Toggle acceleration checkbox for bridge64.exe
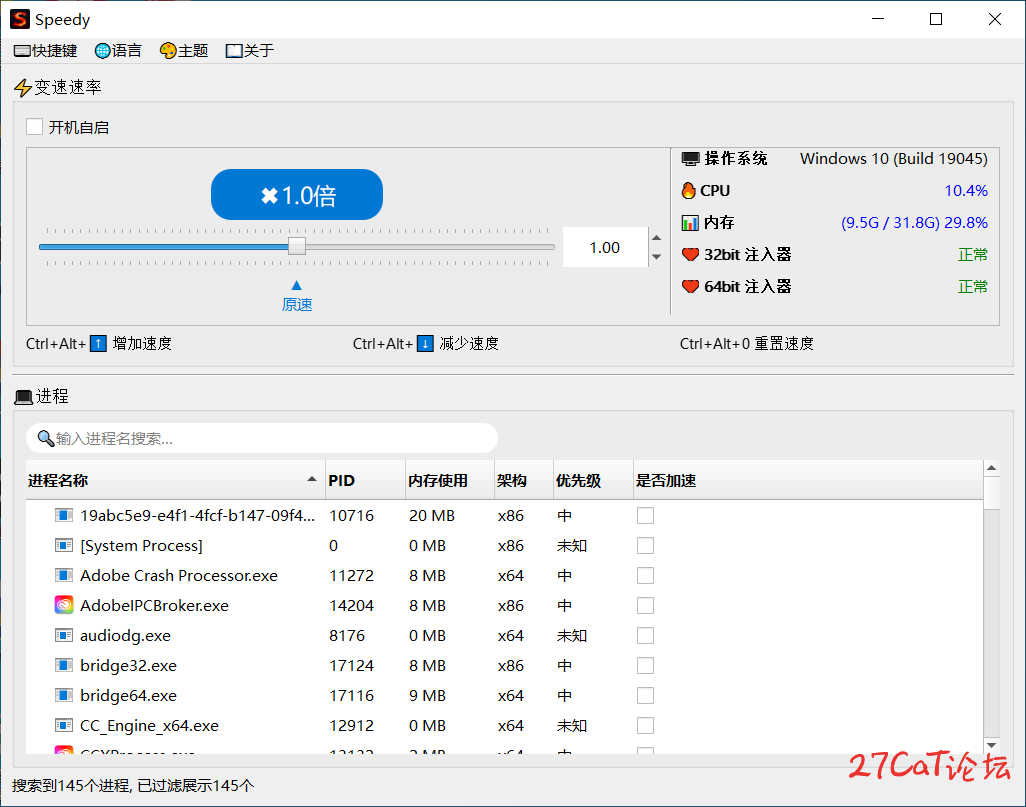This screenshot has width=1026, height=807. [x=645, y=695]
